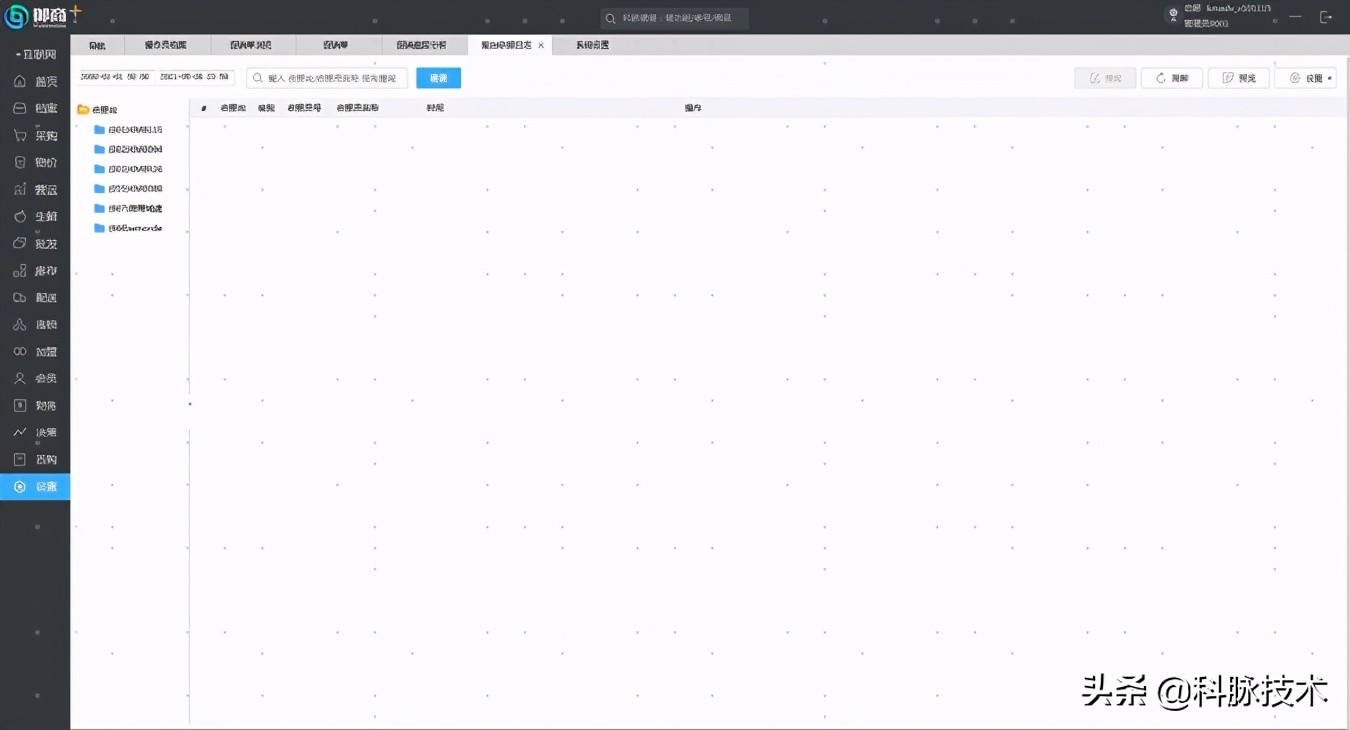Open the 采购 shopping cart sidebar icon
The image size is (1350, 730).
tap(19, 135)
